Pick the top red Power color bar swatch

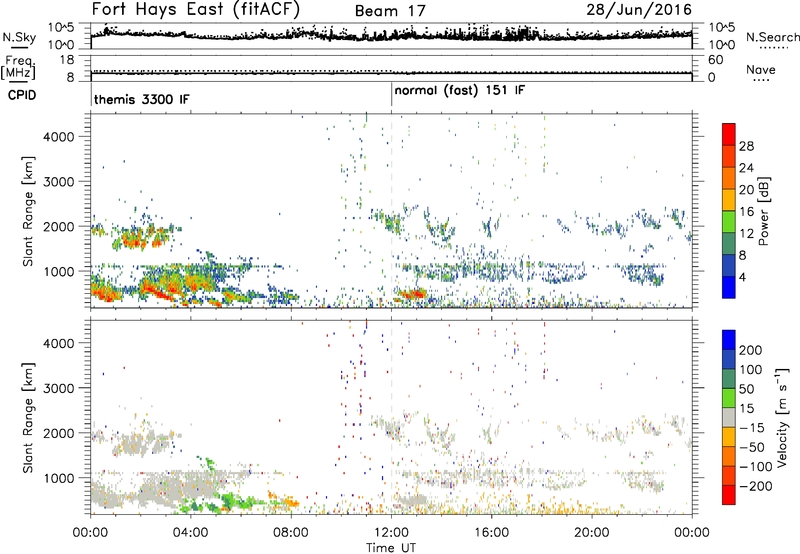click(729, 134)
